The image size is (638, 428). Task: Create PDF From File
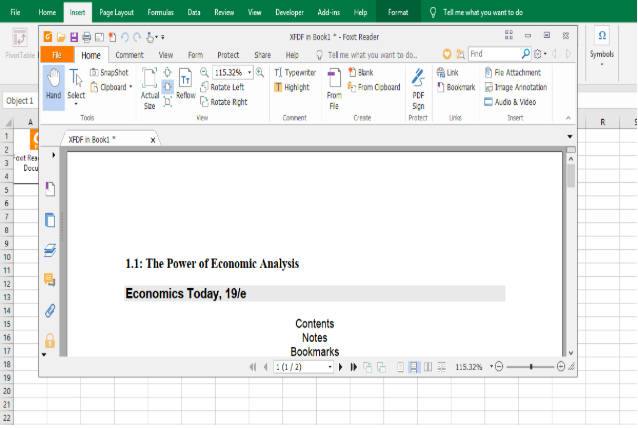334,88
